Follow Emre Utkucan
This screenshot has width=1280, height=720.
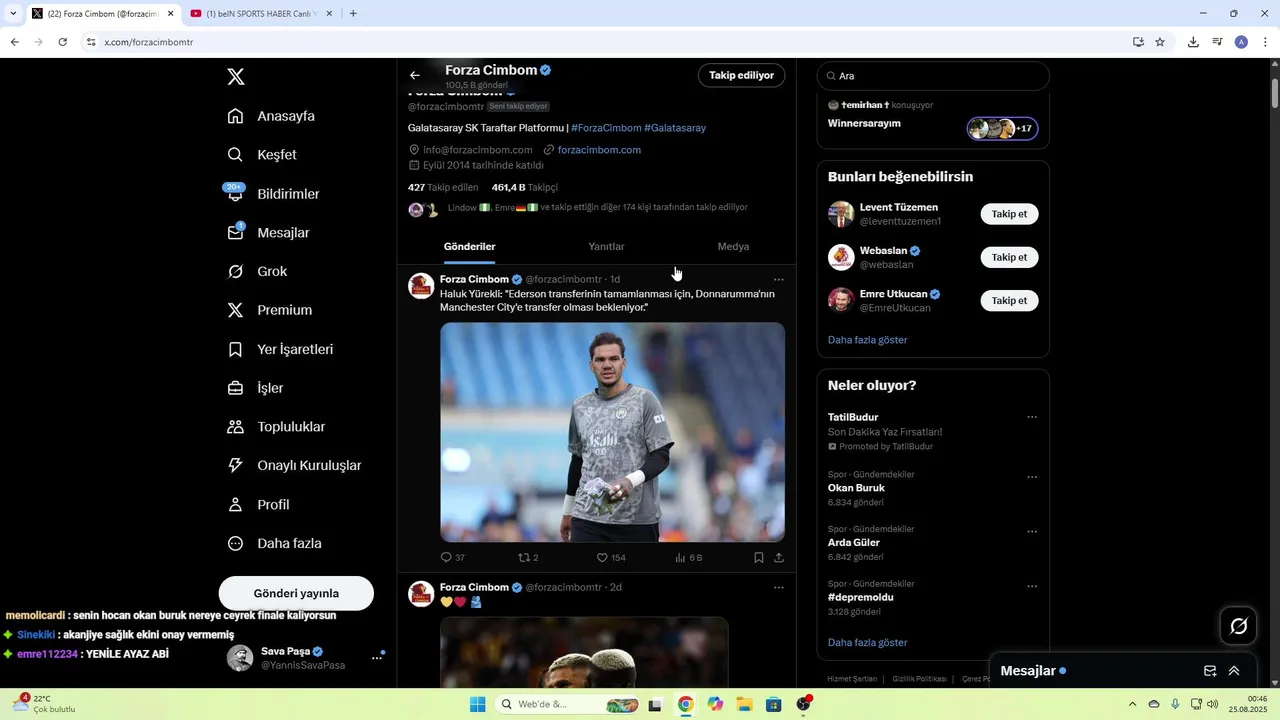(1009, 300)
